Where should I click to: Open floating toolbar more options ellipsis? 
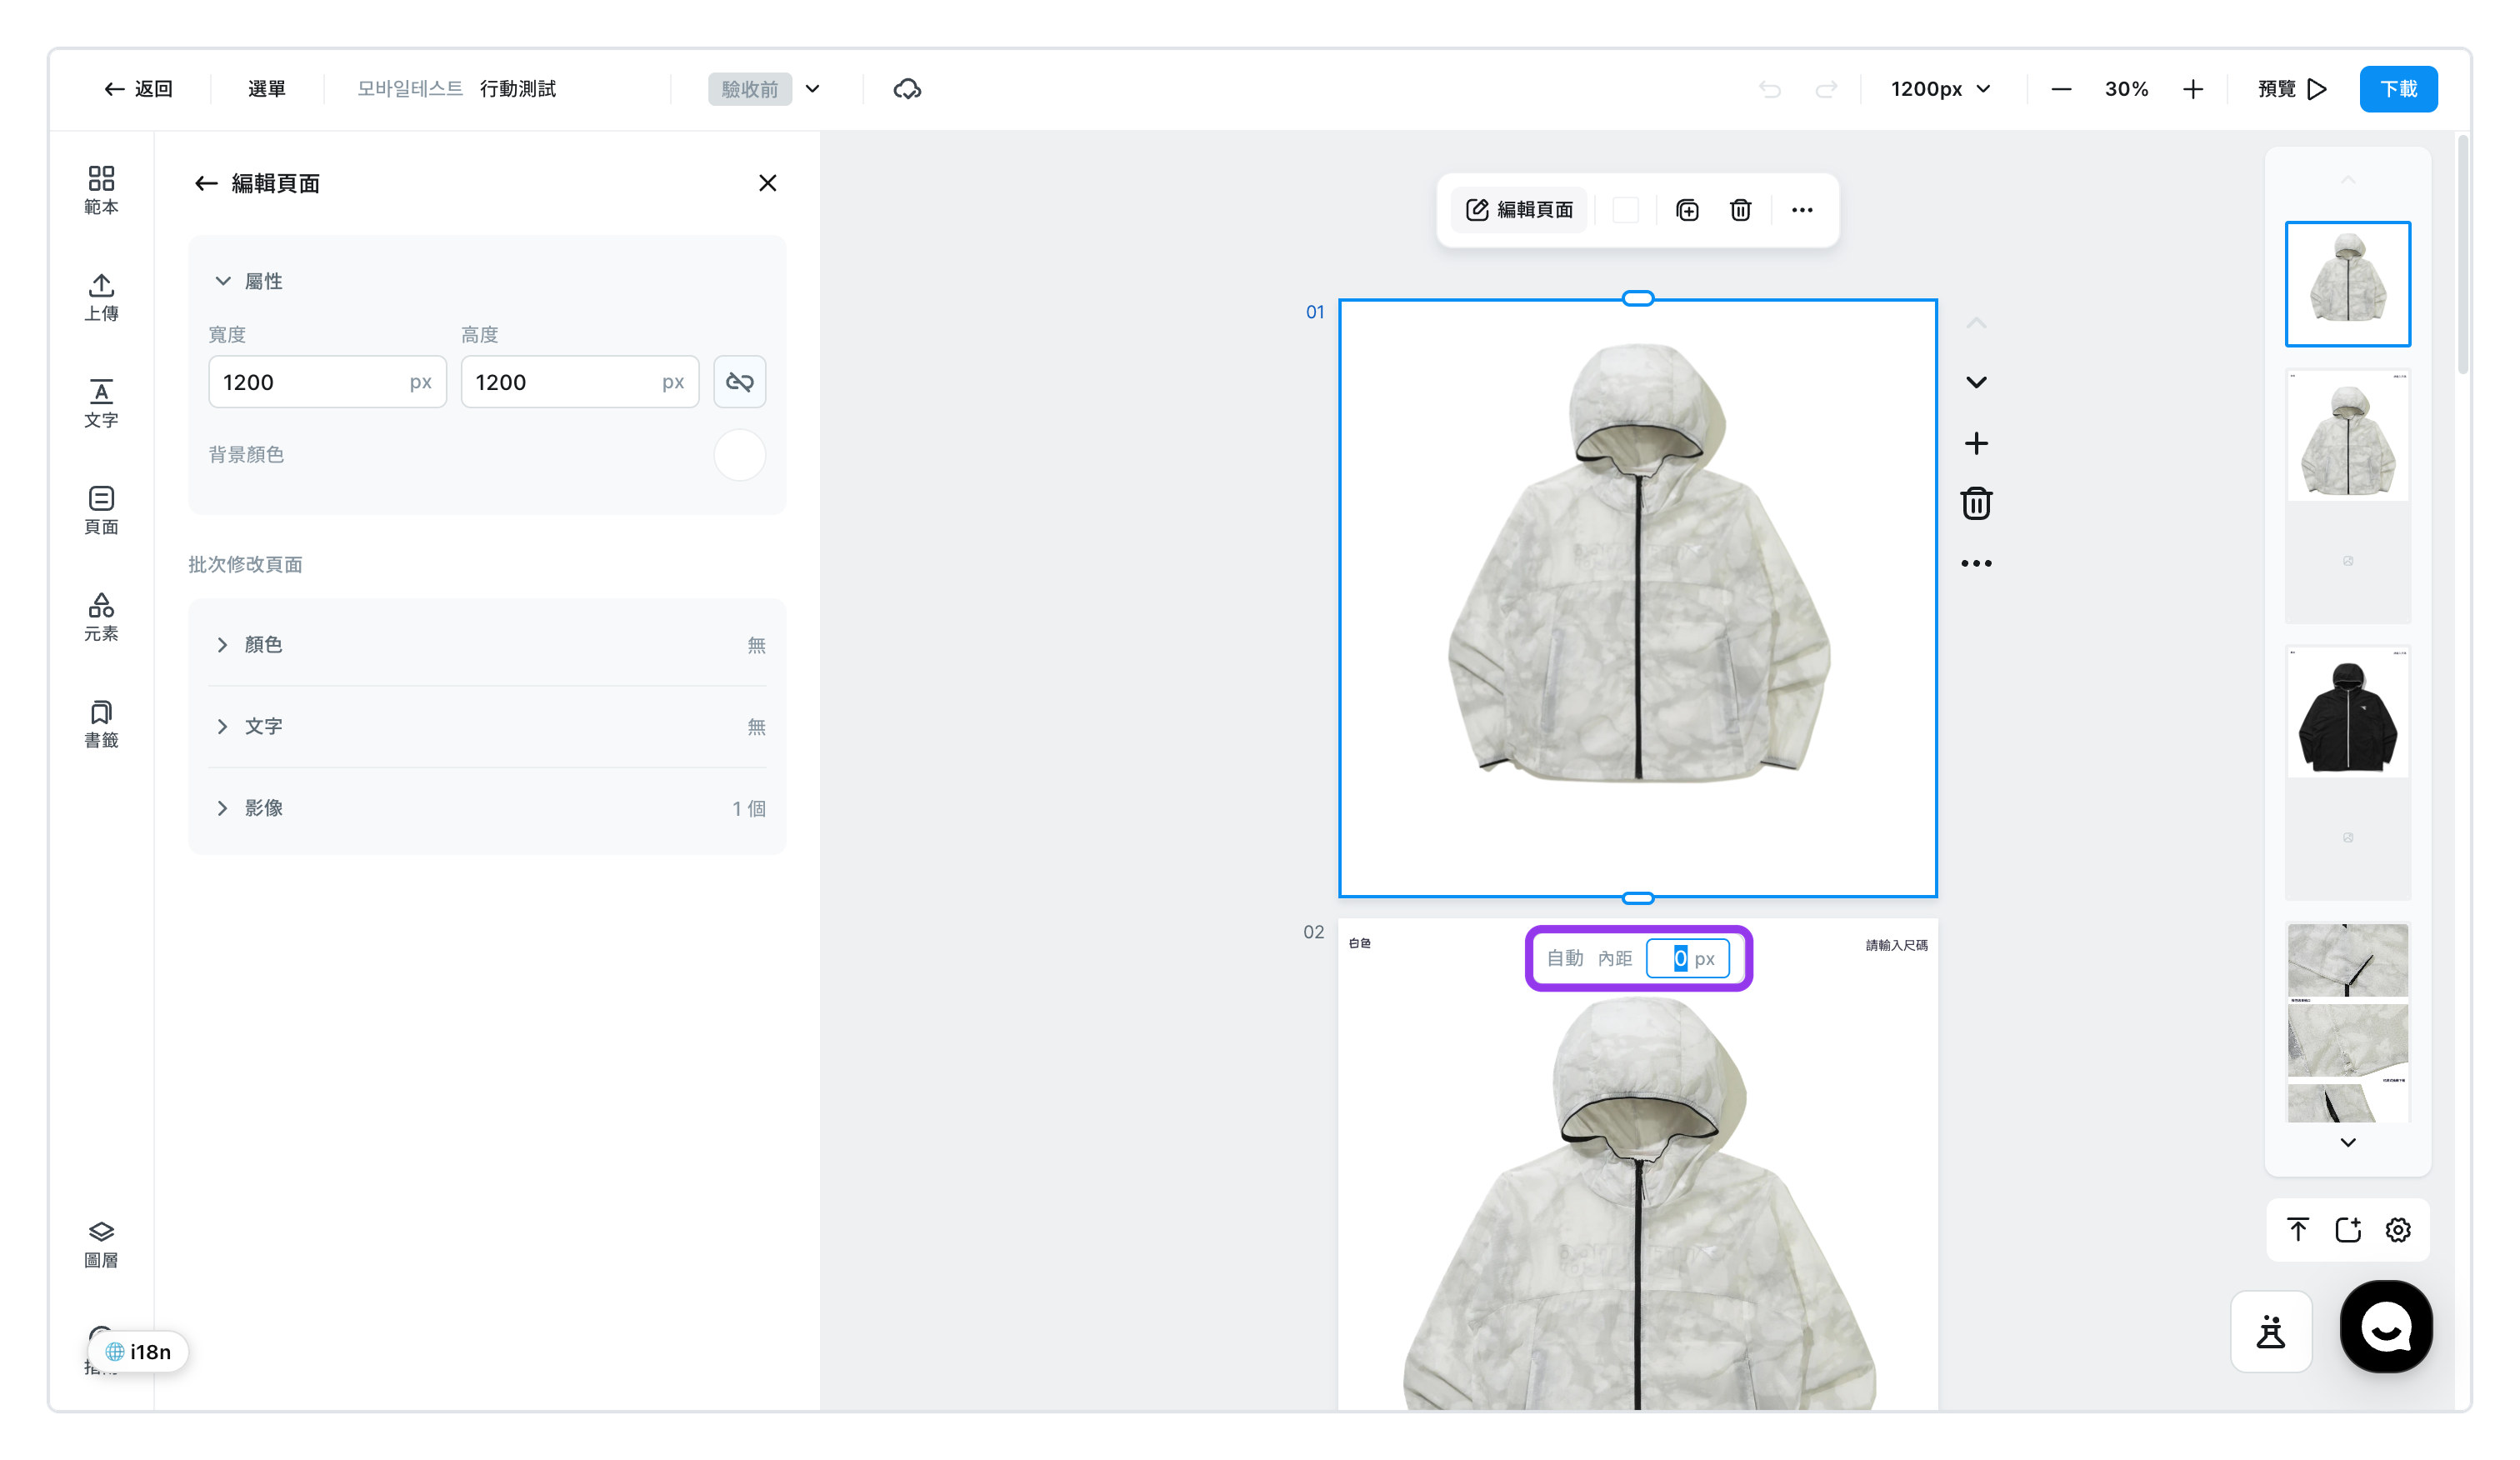click(x=1802, y=210)
